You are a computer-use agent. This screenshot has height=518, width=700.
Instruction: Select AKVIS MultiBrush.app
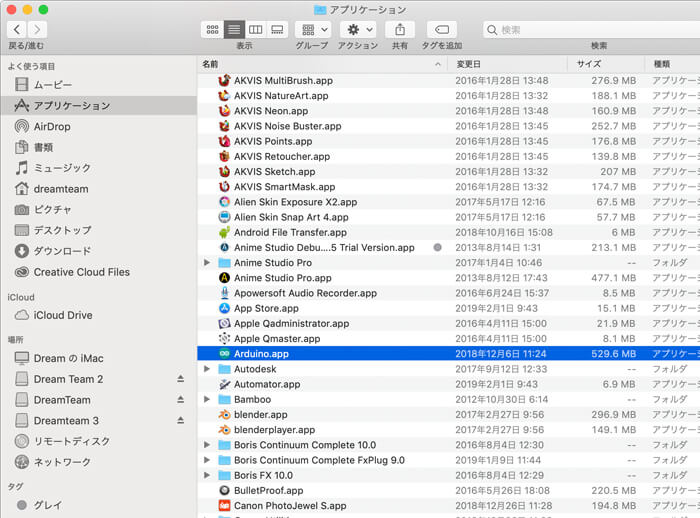point(449,80)
